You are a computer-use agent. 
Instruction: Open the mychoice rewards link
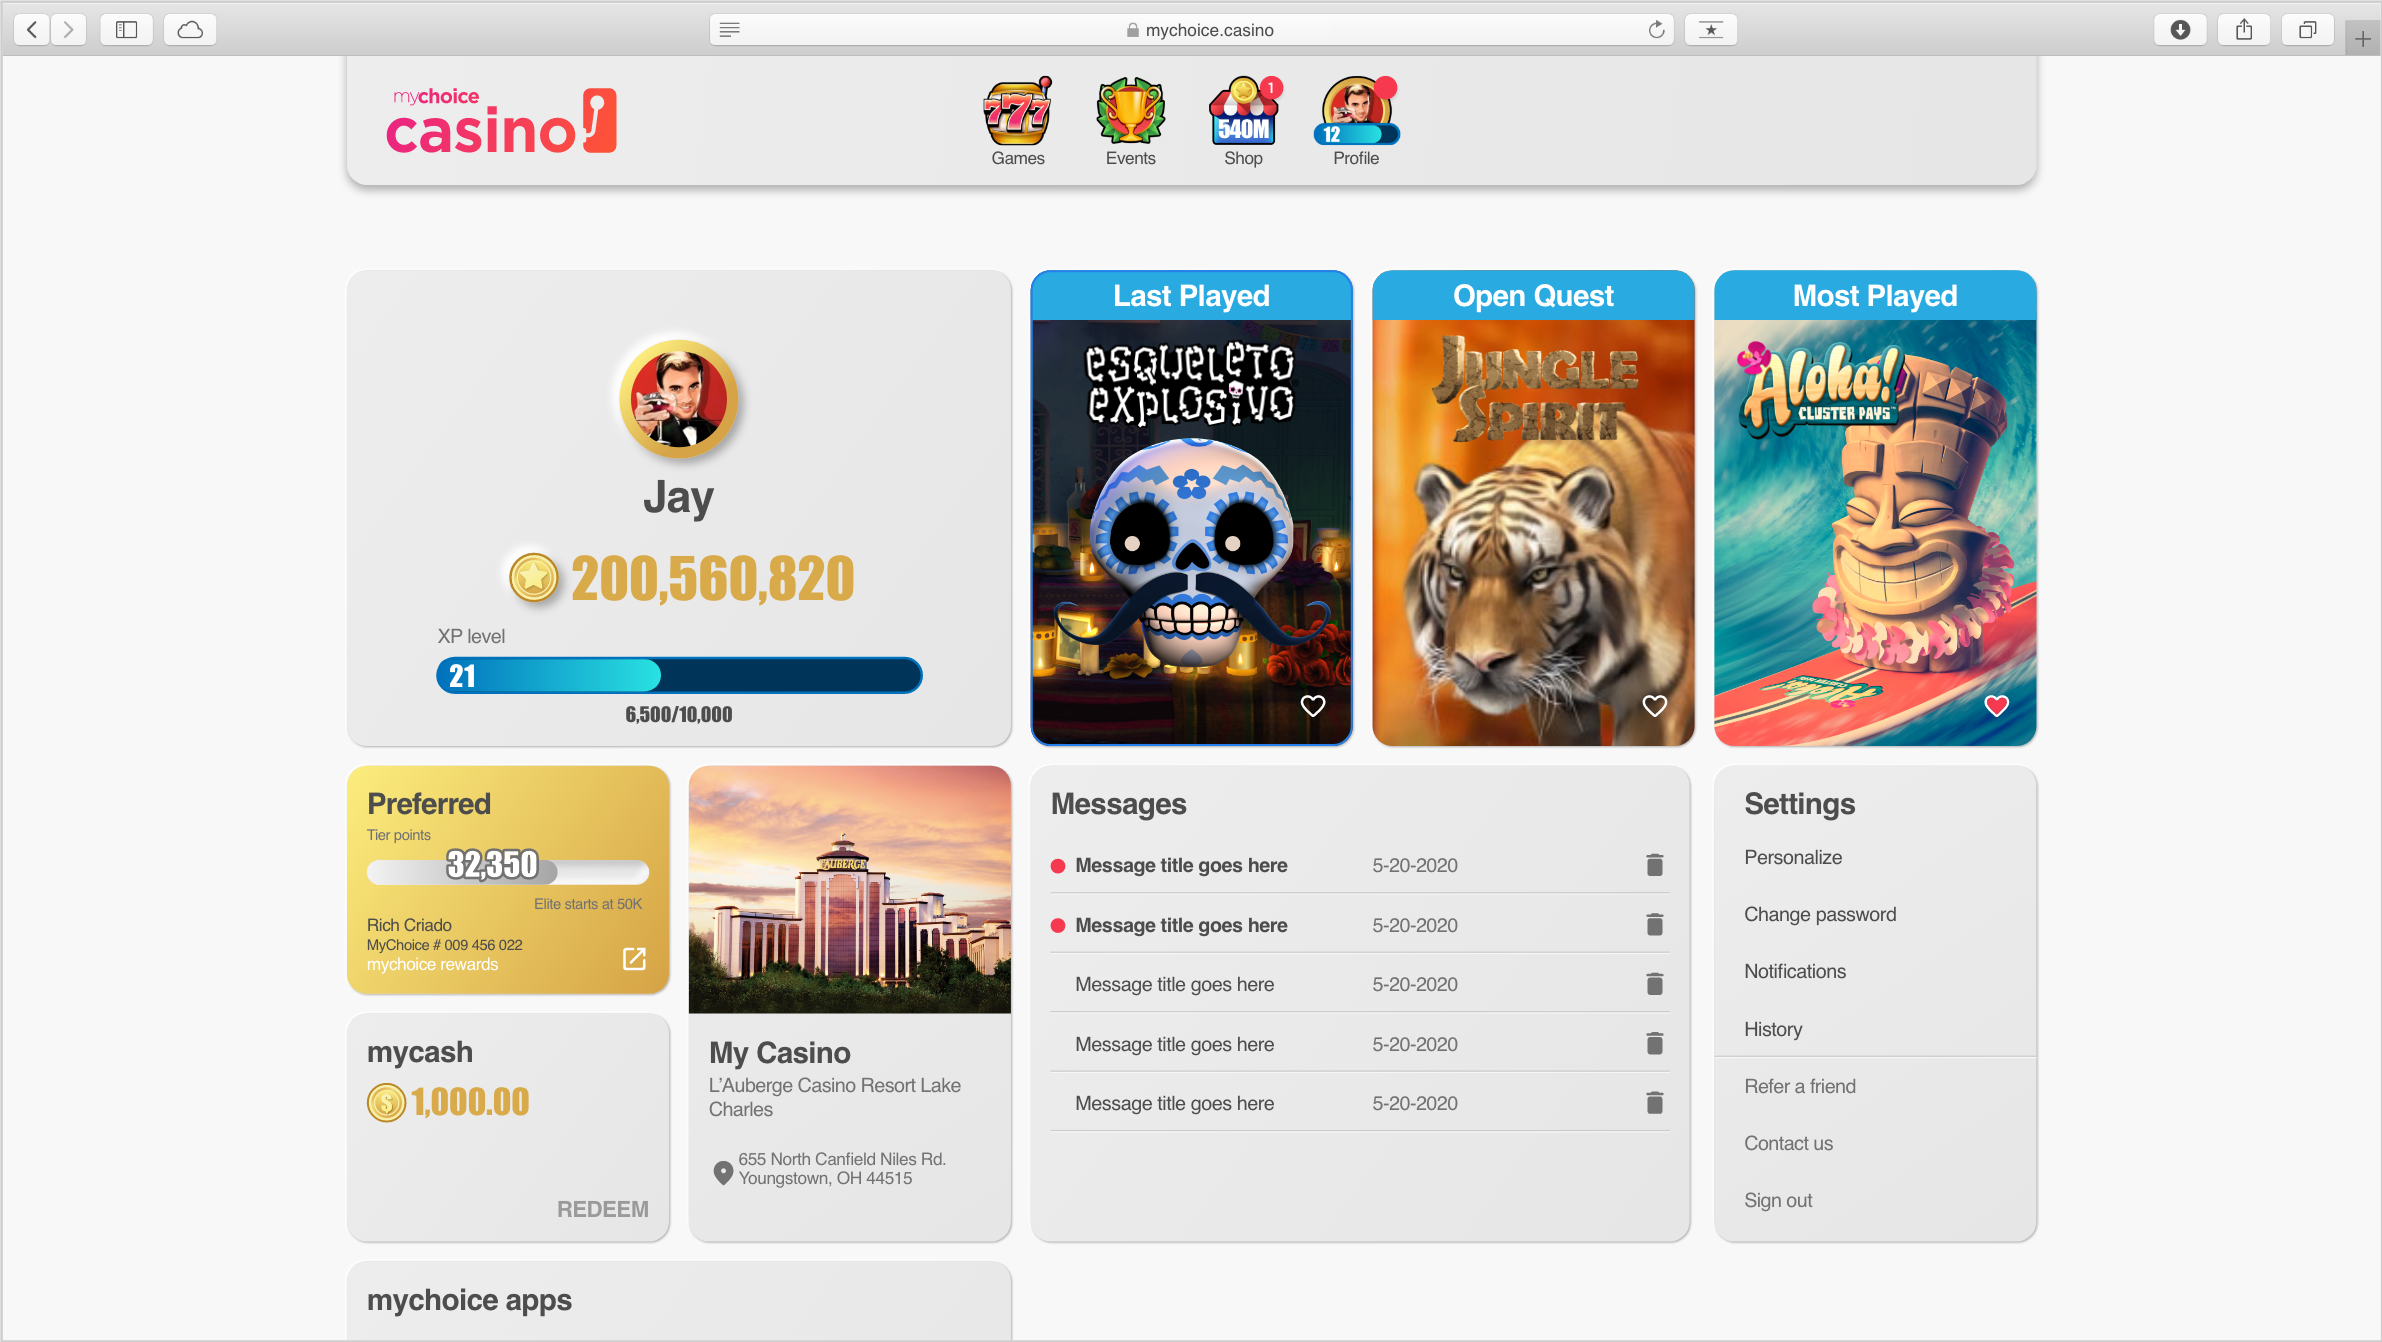click(432, 965)
